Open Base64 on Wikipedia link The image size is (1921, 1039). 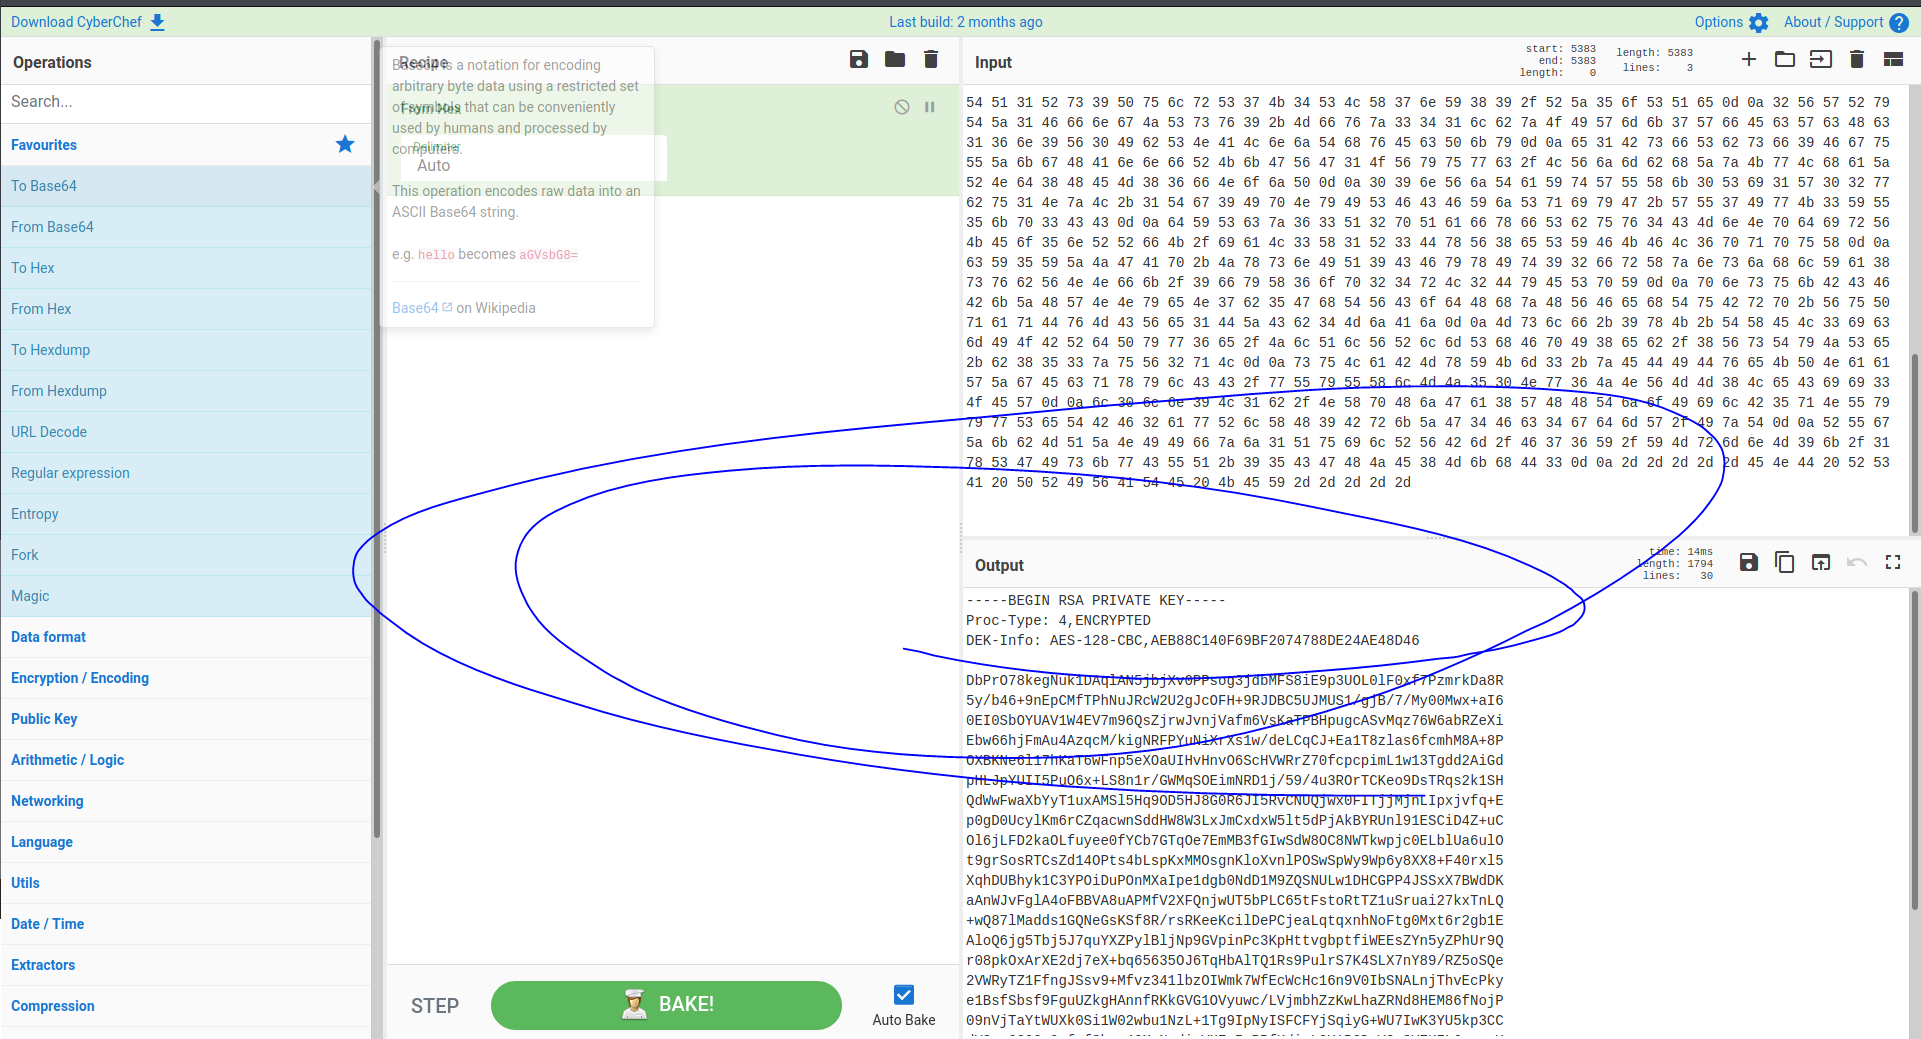(422, 308)
